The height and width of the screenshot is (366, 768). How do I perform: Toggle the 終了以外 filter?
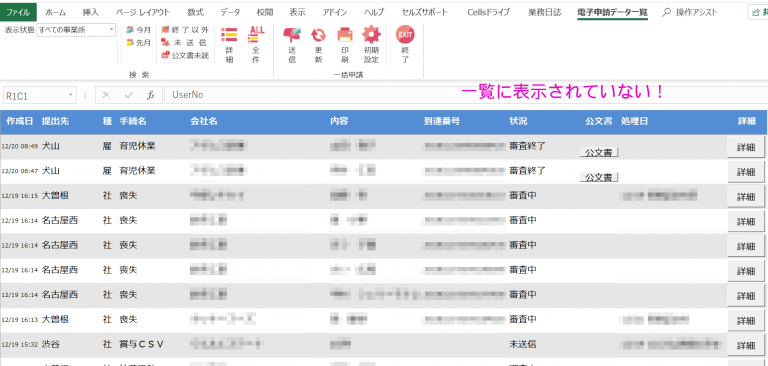(x=185, y=30)
